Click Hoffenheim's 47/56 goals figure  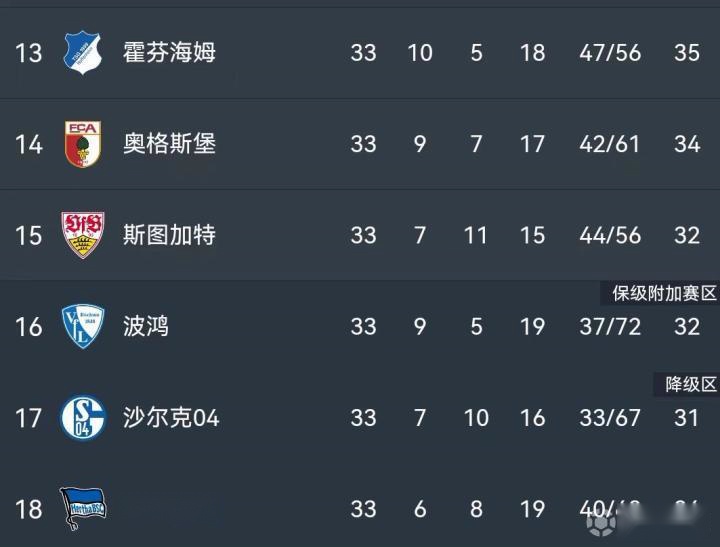click(x=609, y=52)
